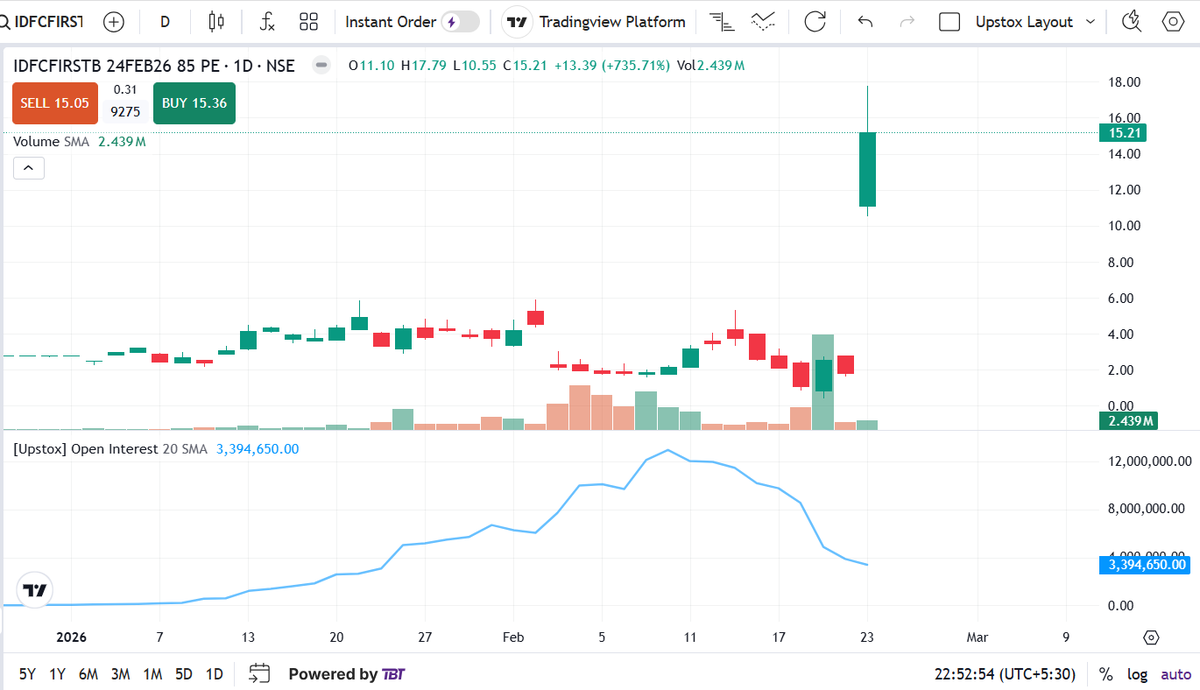Click the grey minus circle beside NSE

click(322, 66)
